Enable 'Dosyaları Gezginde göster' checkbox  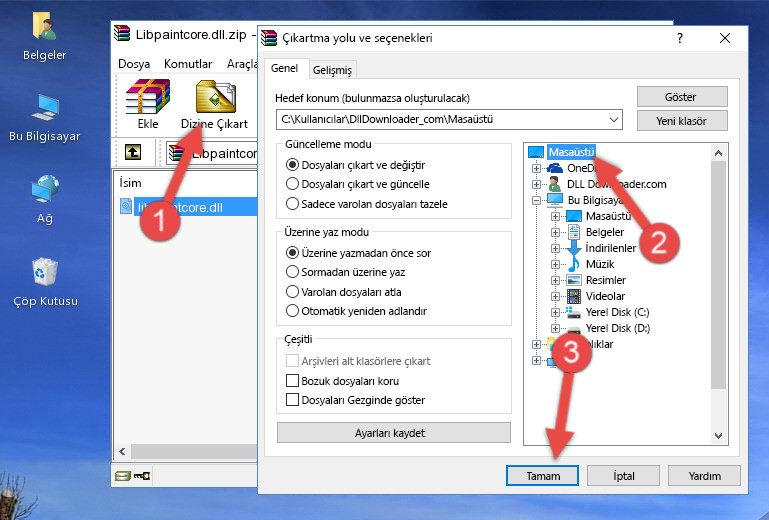tap(292, 400)
